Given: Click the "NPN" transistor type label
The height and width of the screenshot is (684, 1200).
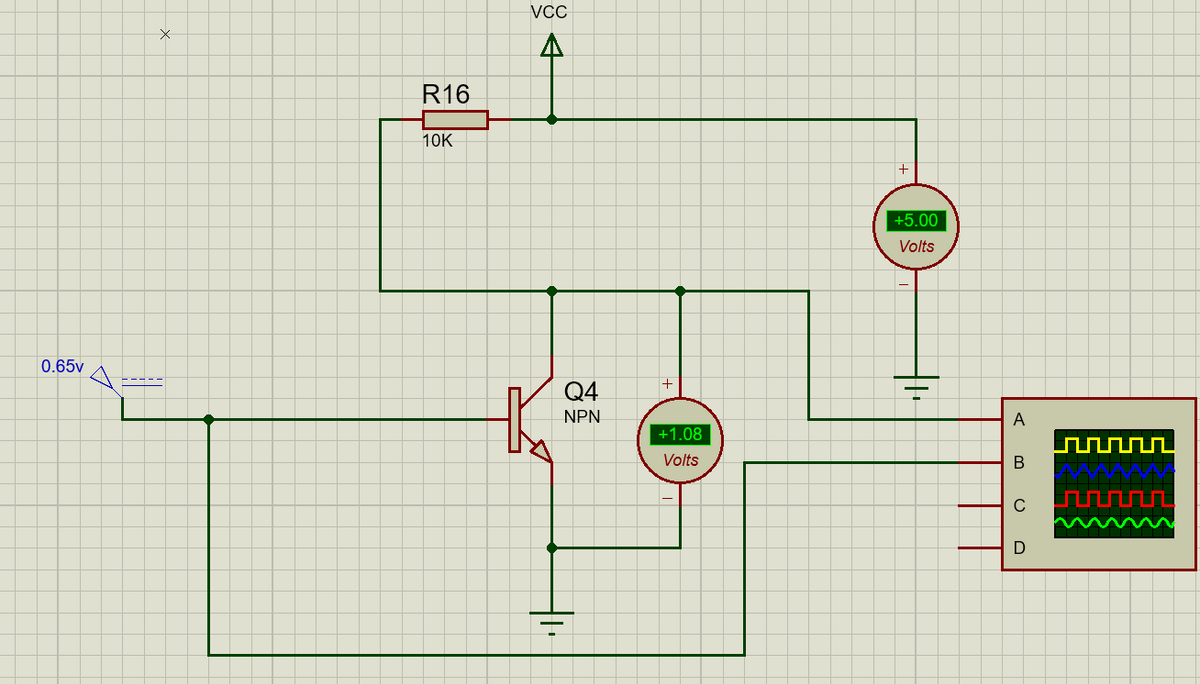Looking at the screenshot, I should [x=582, y=416].
